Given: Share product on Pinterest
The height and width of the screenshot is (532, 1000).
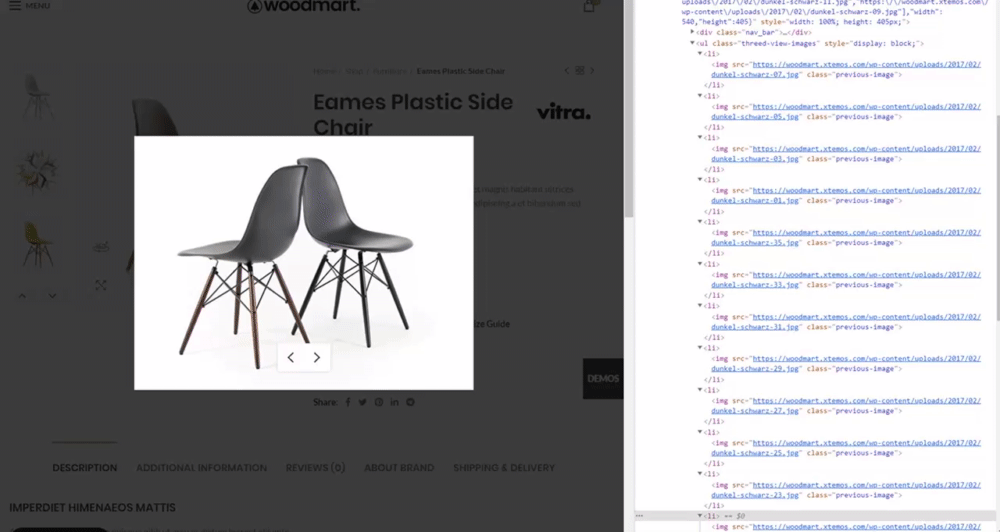Looking at the screenshot, I should [x=379, y=402].
